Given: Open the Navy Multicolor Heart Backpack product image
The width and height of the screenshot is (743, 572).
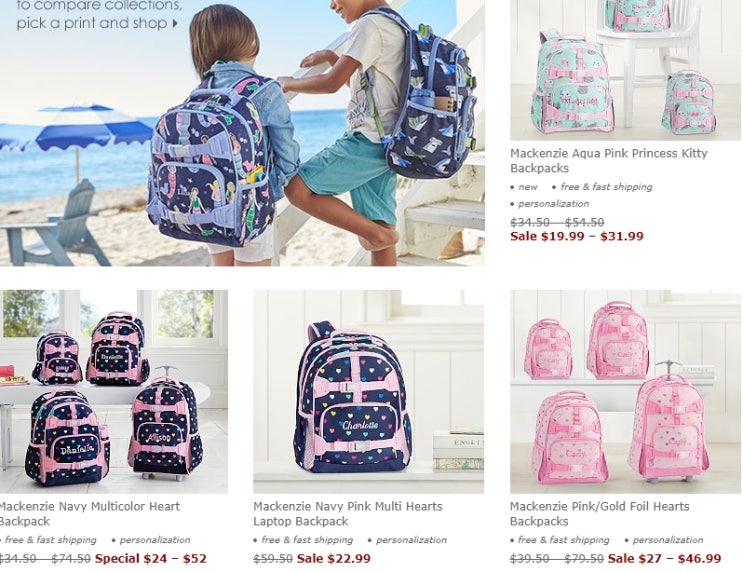Looking at the screenshot, I should [x=114, y=391].
